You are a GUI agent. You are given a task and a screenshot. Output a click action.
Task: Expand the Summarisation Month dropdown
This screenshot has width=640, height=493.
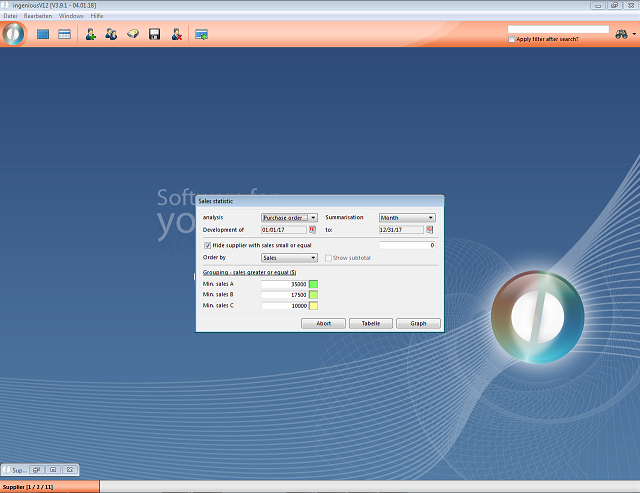(407, 217)
